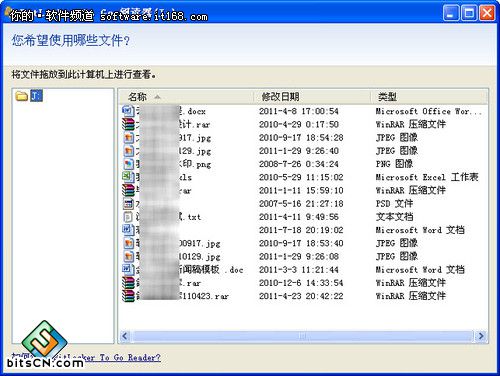Select jpg icon dated 2011-1-29 9:26:08
The width and height of the screenshot is (500, 376).
pos(128,257)
